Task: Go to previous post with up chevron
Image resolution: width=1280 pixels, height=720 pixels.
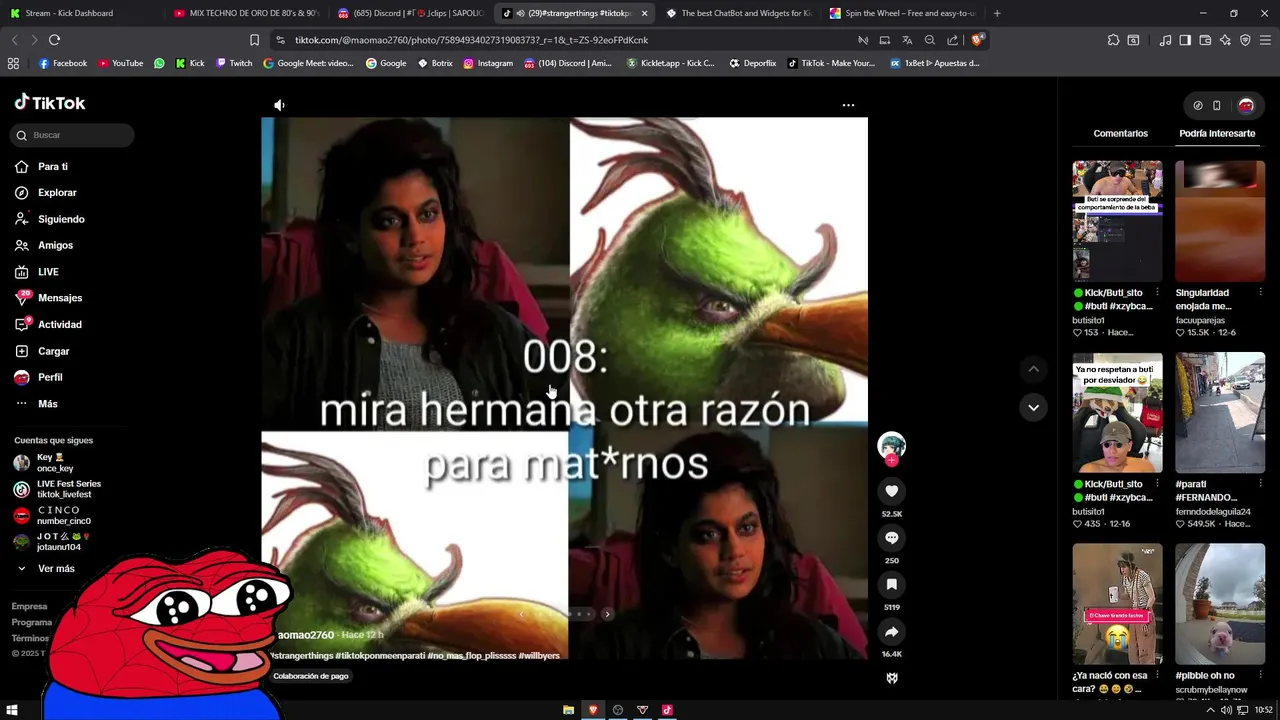Action: coord(1033,369)
